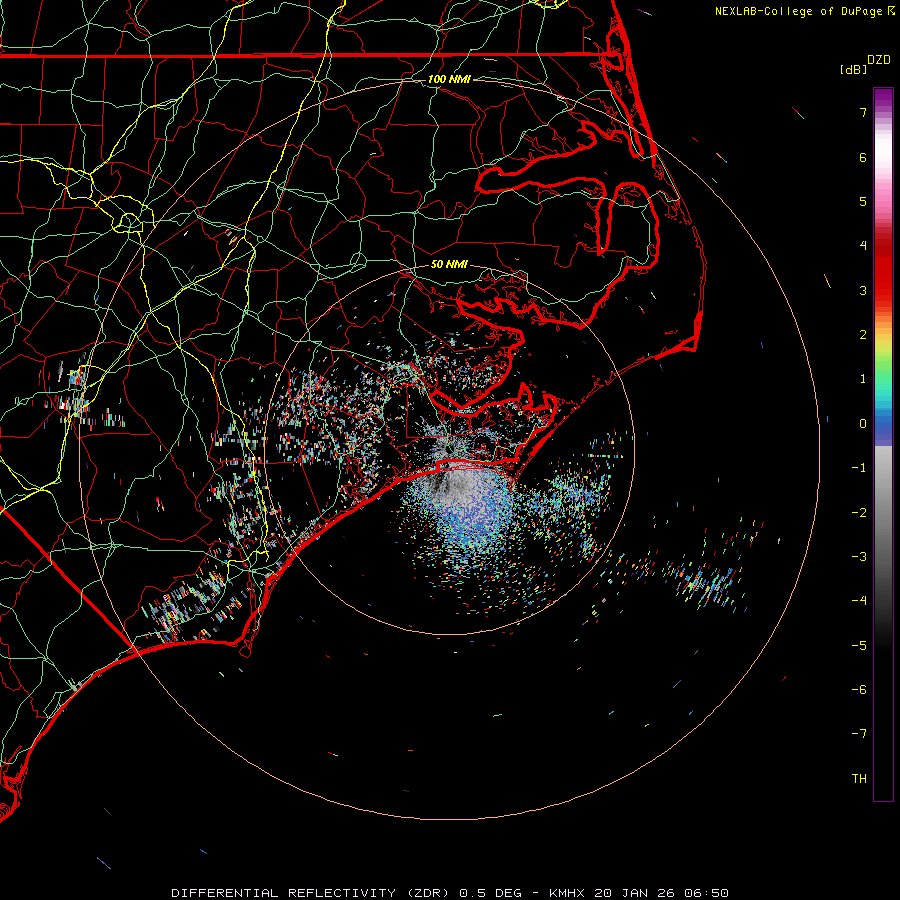Select the 100 NMI range ring label
The image size is (900, 900).
pos(449,79)
